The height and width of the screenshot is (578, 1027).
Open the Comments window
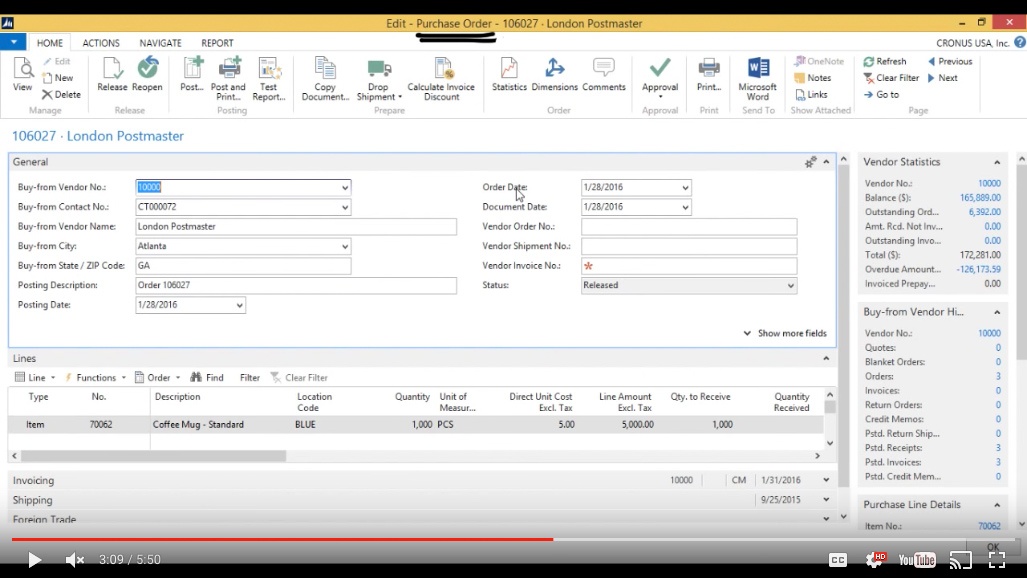pyautogui.click(x=603, y=75)
